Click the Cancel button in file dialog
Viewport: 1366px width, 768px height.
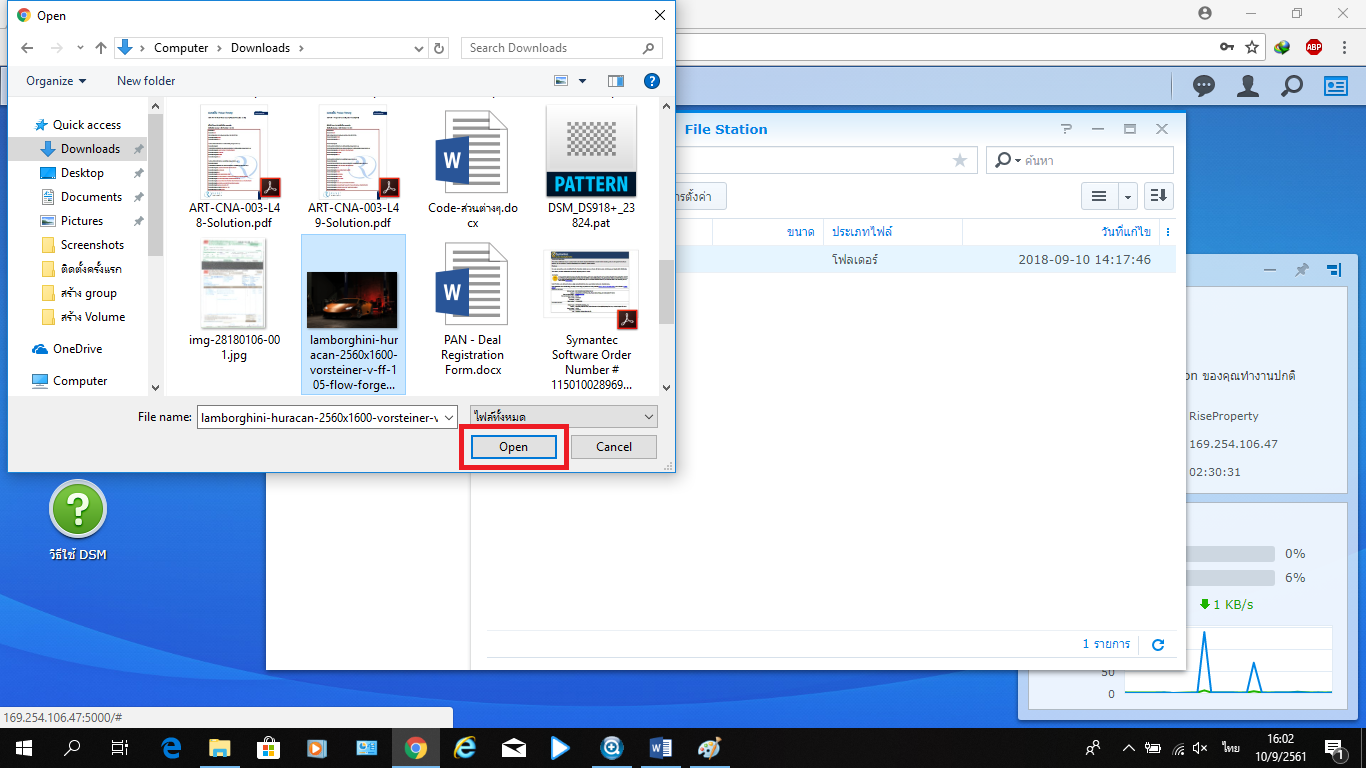click(613, 447)
